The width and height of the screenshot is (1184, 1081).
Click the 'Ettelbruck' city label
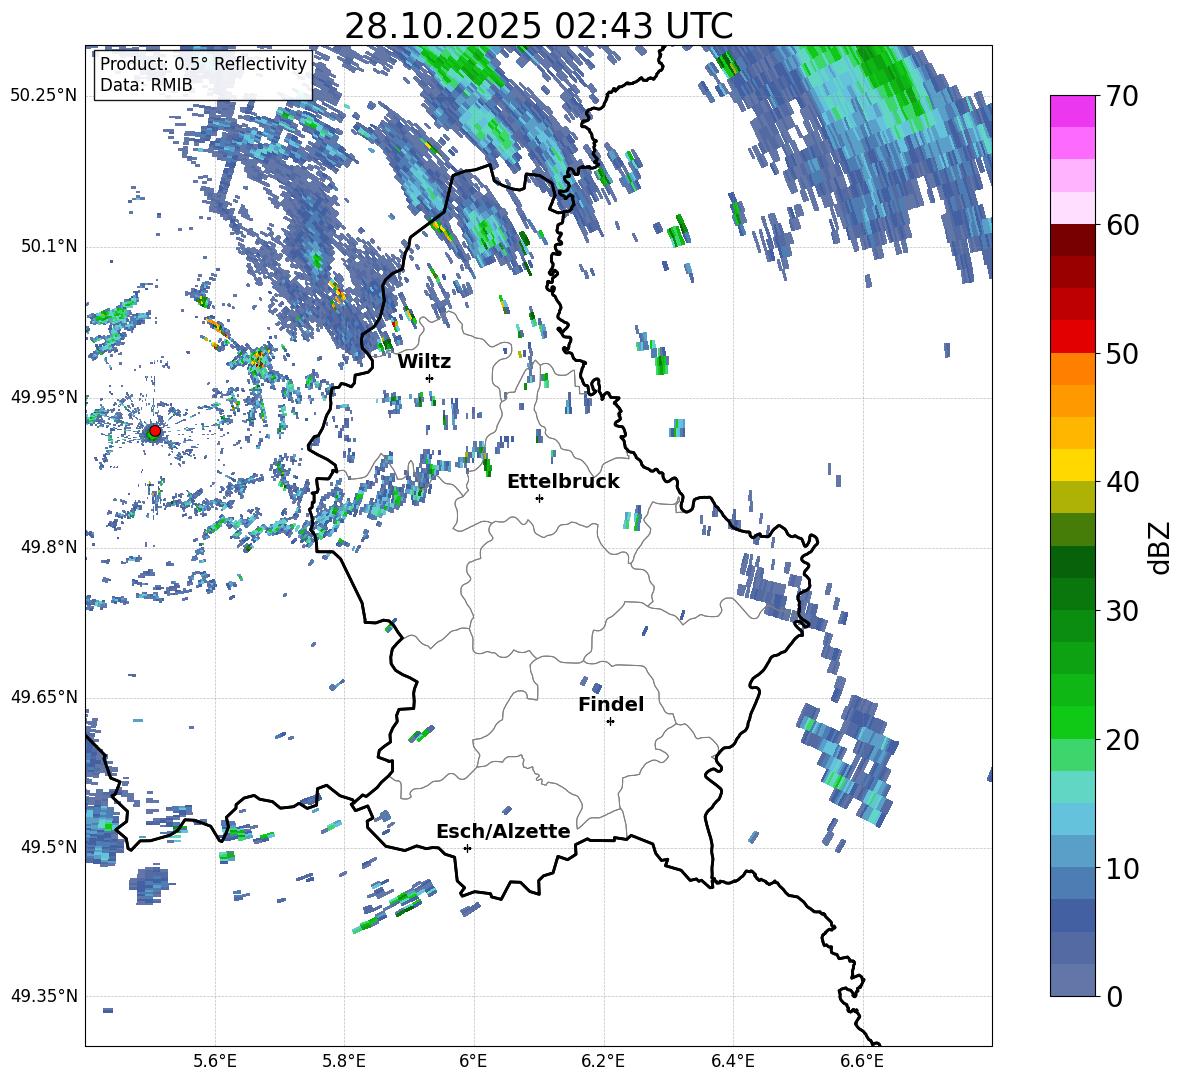click(563, 482)
